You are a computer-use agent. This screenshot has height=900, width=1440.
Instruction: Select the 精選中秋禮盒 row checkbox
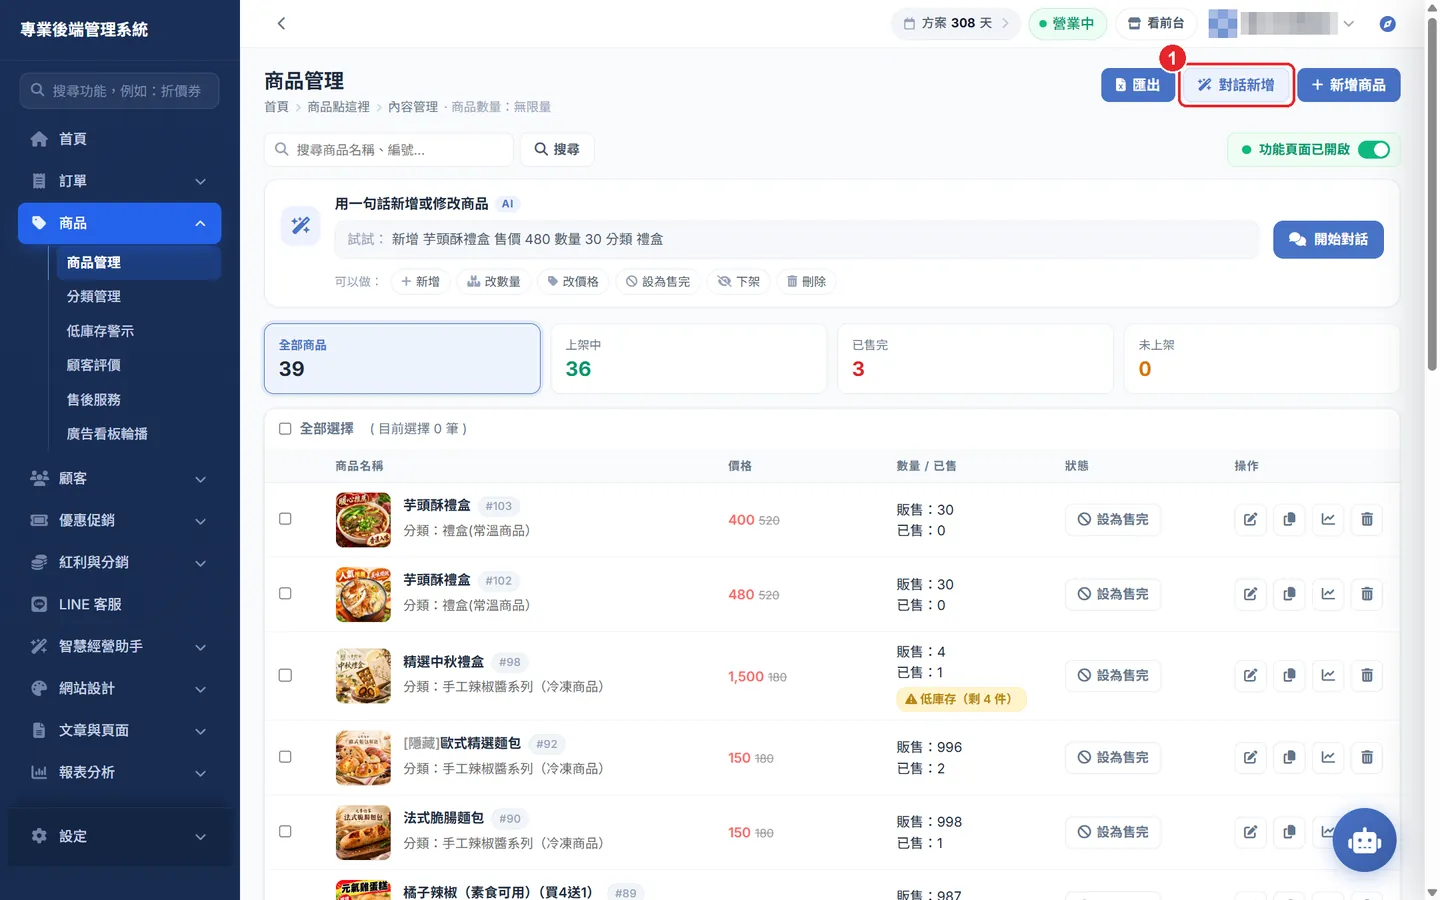coord(285,675)
